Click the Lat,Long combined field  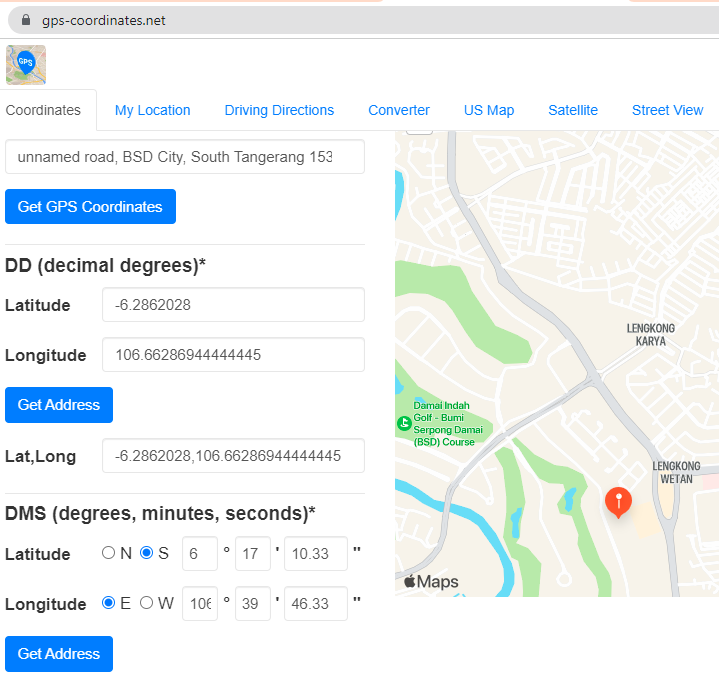(233, 455)
